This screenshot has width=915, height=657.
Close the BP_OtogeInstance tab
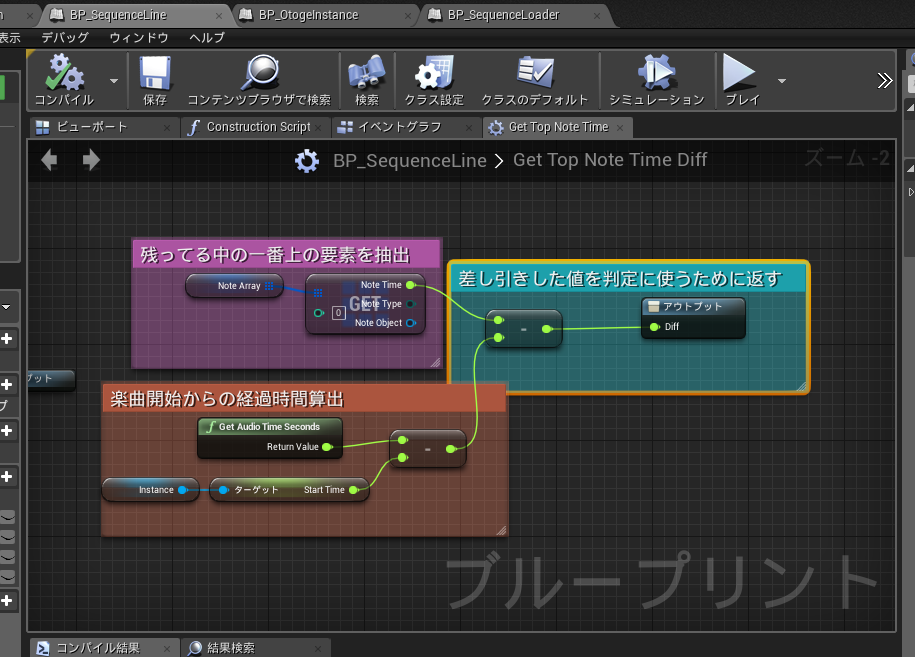pos(407,16)
